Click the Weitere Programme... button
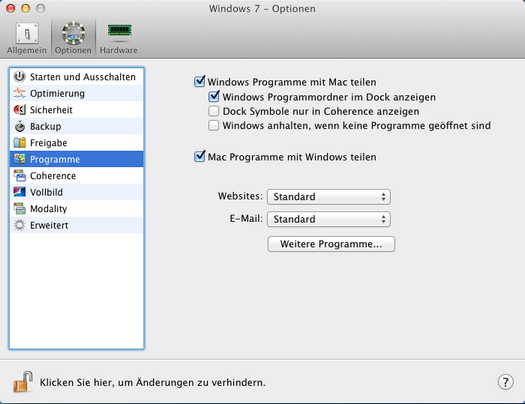The height and width of the screenshot is (404, 525). 331,244
